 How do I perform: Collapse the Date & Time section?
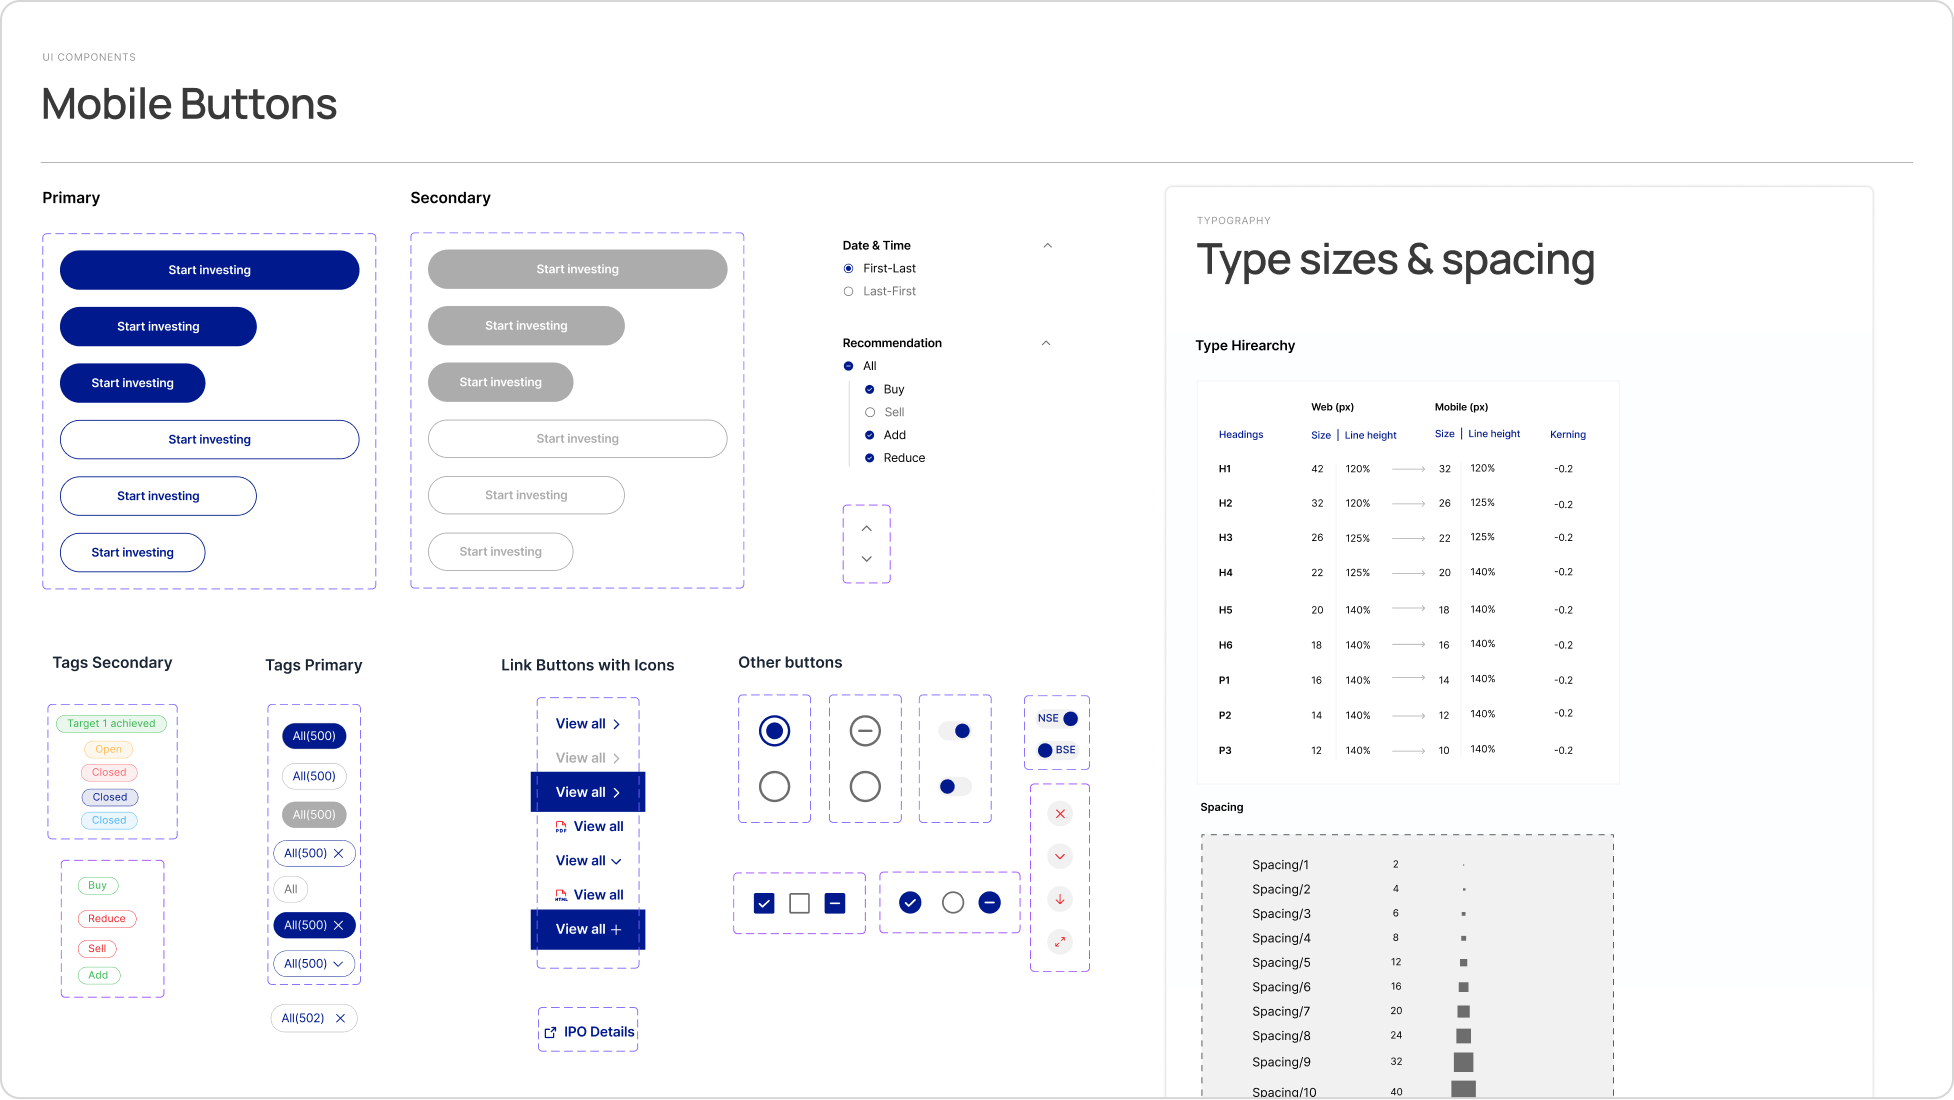pyautogui.click(x=1047, y=245)
